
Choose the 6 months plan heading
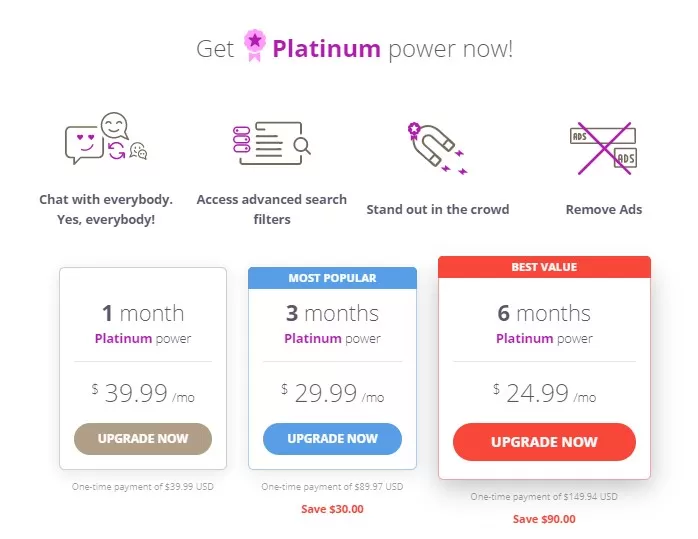click(x=544, y=313)
